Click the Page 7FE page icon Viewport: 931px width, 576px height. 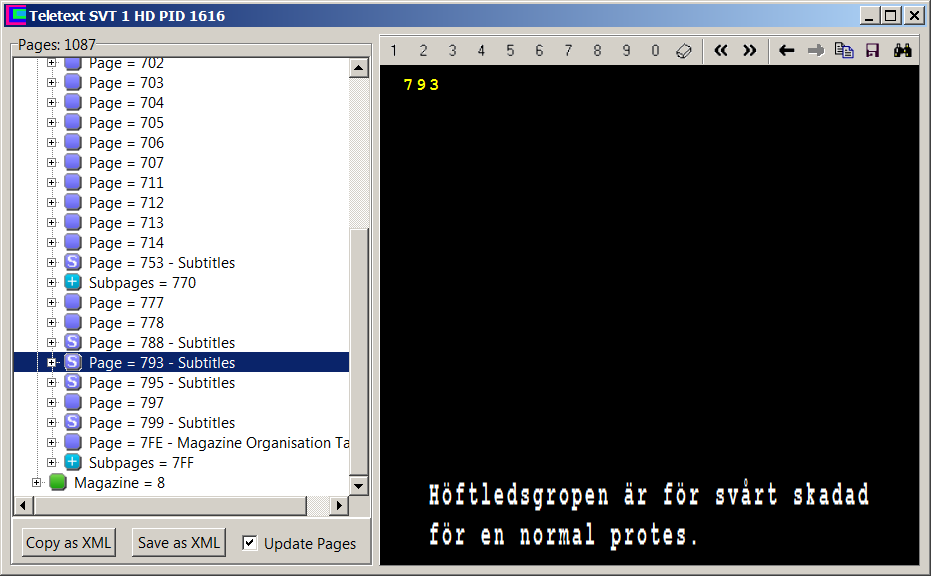(72, 442)
